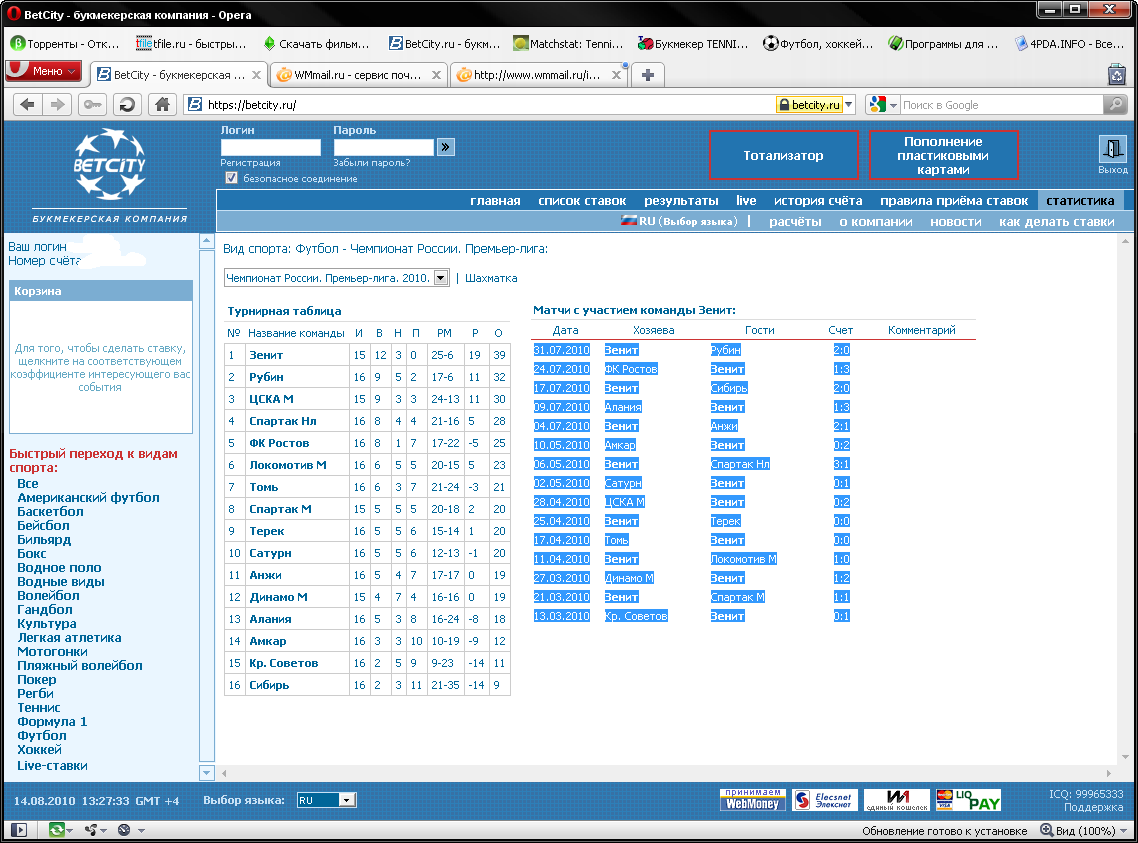This screenshot has height=843, width=1138.
Task: Open the как делать ставки menu item
Action: tap(1057, 221)
